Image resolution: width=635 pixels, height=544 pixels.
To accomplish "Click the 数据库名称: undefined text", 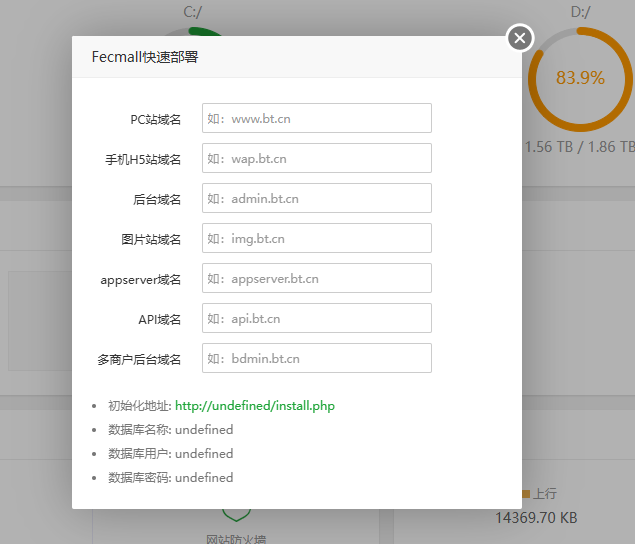I will point(170,430).
